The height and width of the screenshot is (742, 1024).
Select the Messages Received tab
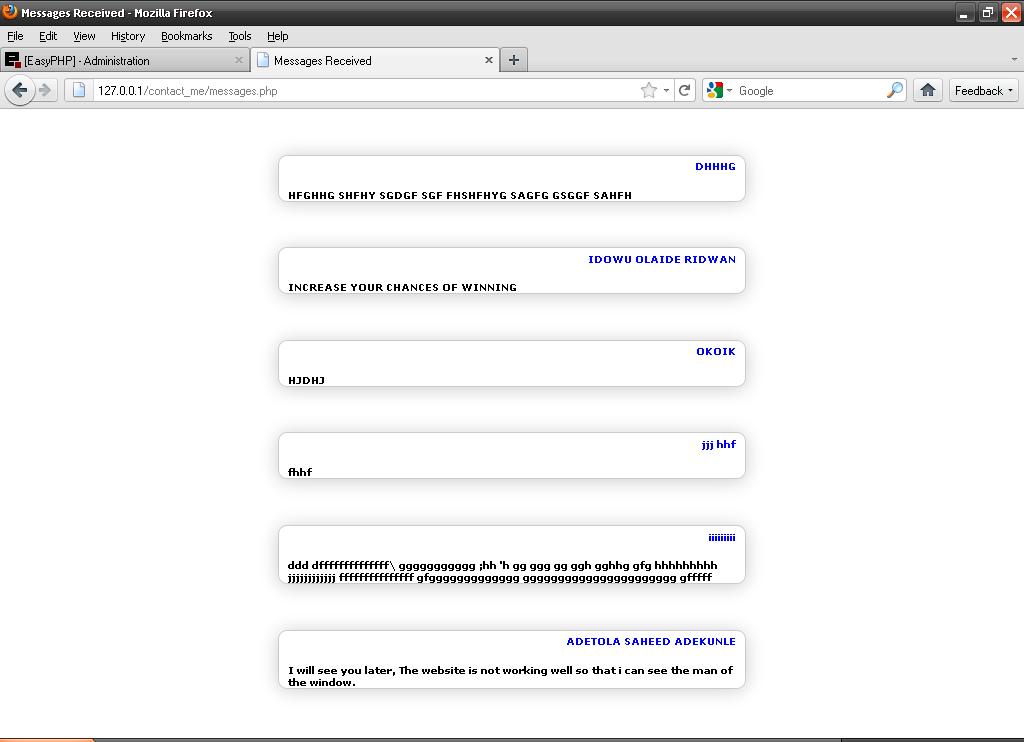click(375, 60)
